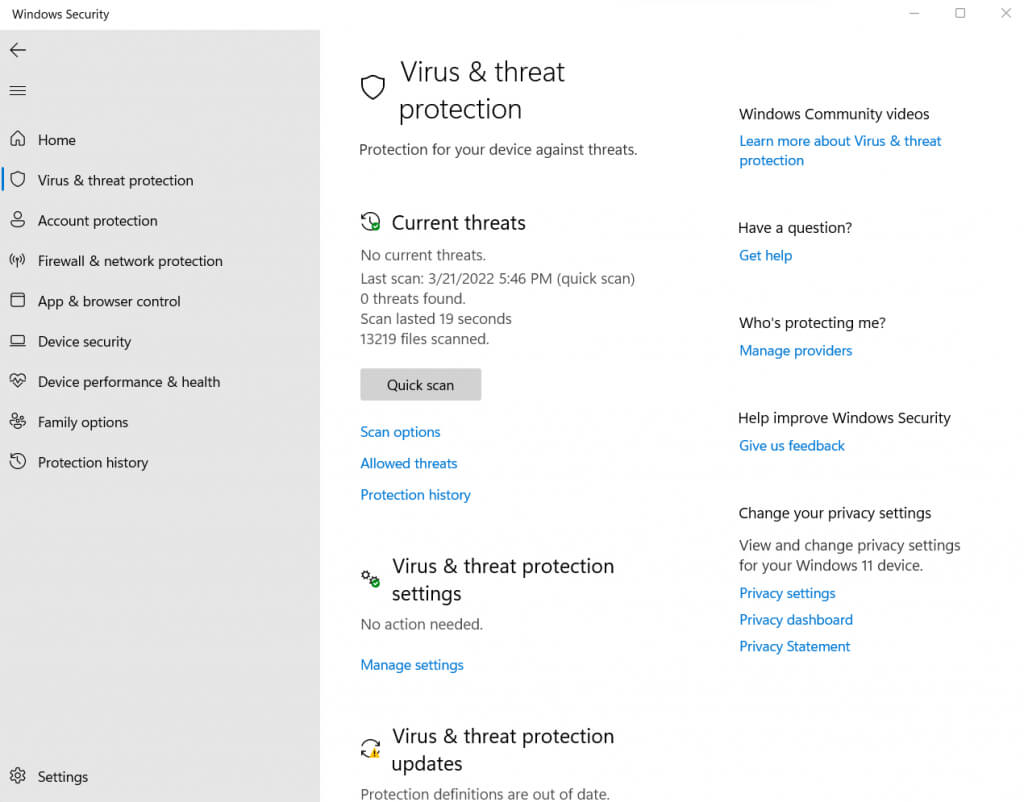Click the App & browser control icon
Image resolution: width=1024 pixels, height=802 pixels.
(x=17, y=301)
